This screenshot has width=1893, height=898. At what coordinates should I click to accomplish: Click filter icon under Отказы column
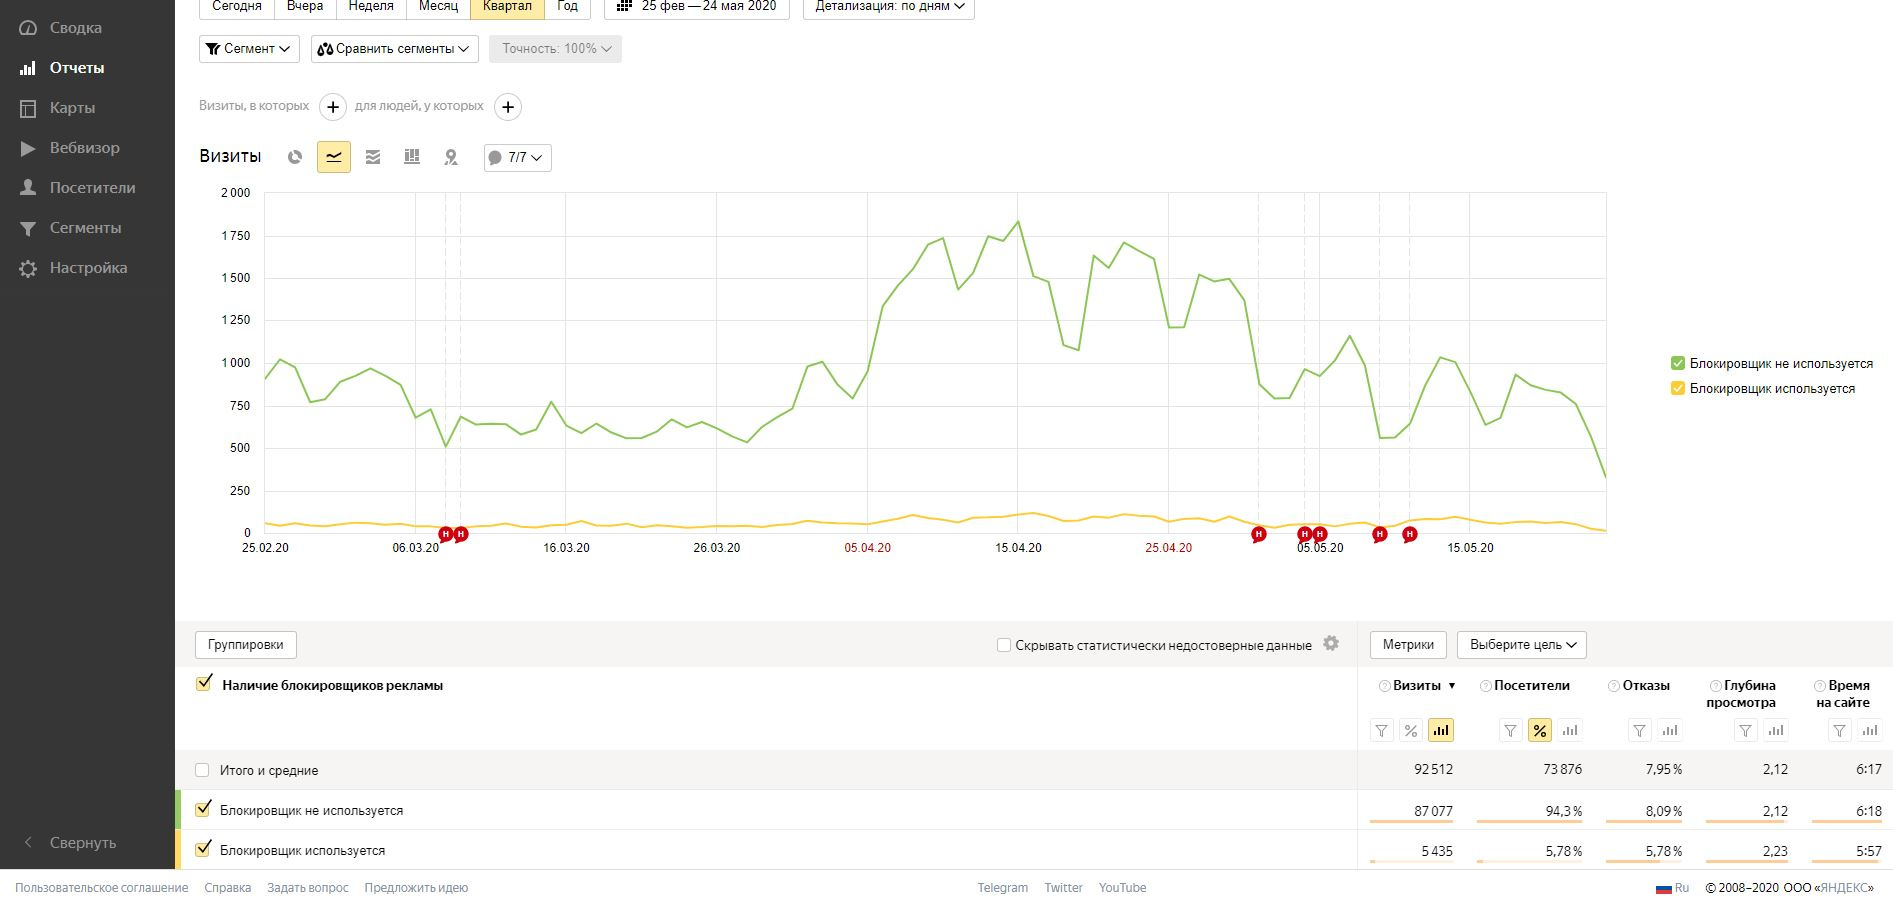(1640, 731)
